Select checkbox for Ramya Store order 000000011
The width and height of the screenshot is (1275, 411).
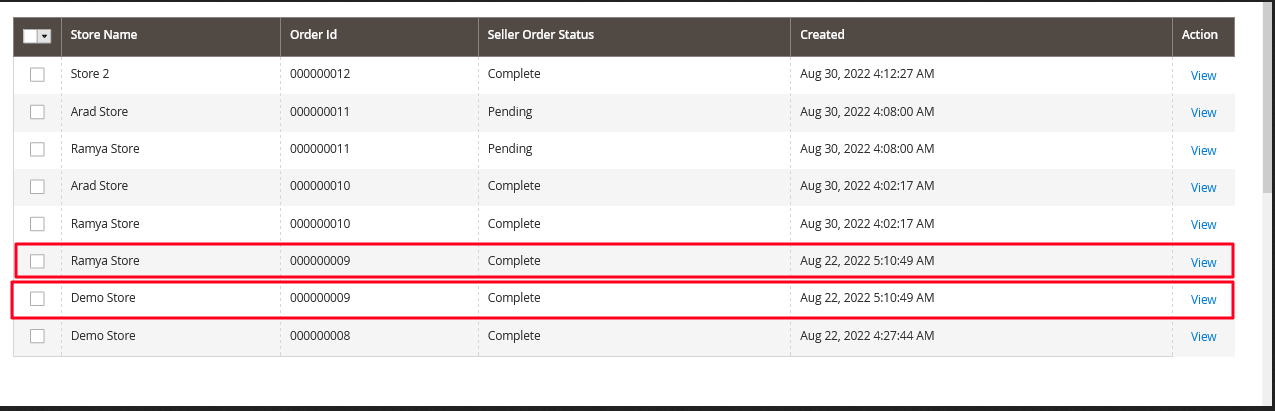coord(37,149)
